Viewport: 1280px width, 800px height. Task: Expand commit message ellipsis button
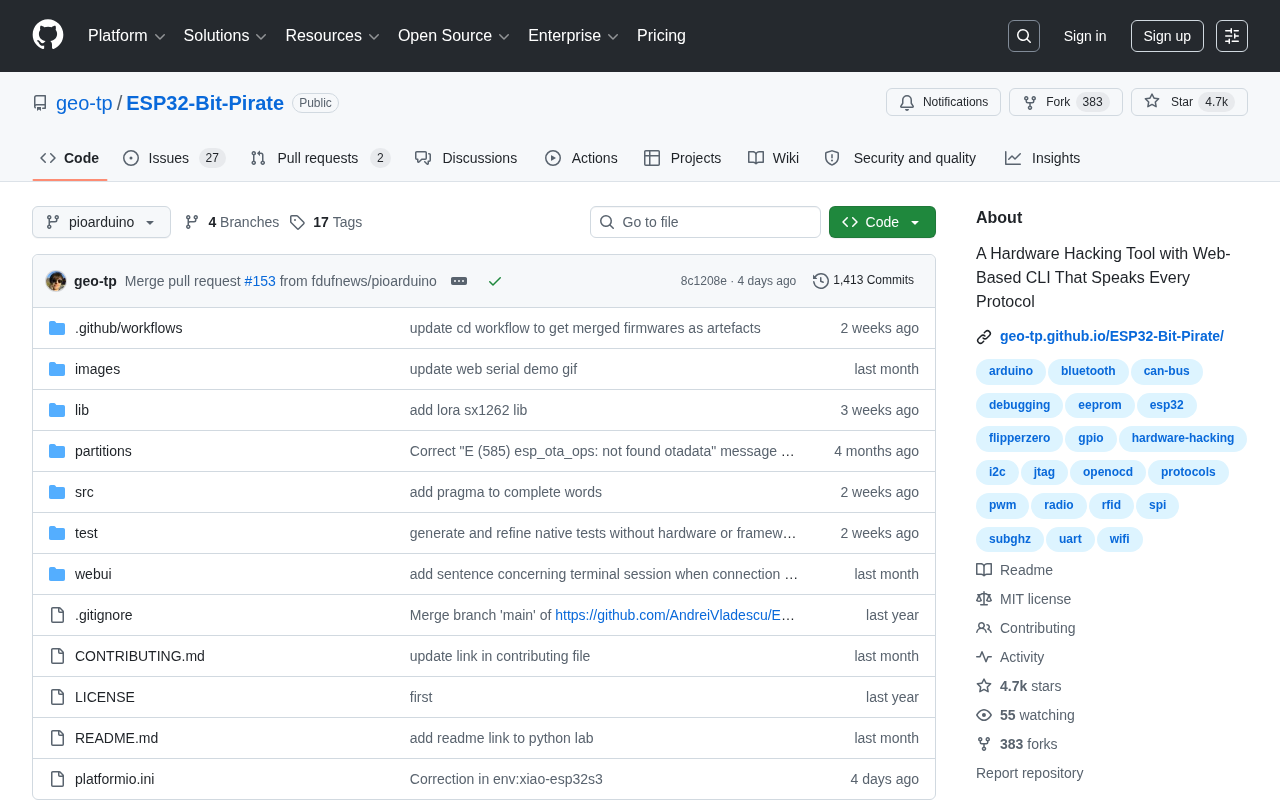tap(459, 281)
